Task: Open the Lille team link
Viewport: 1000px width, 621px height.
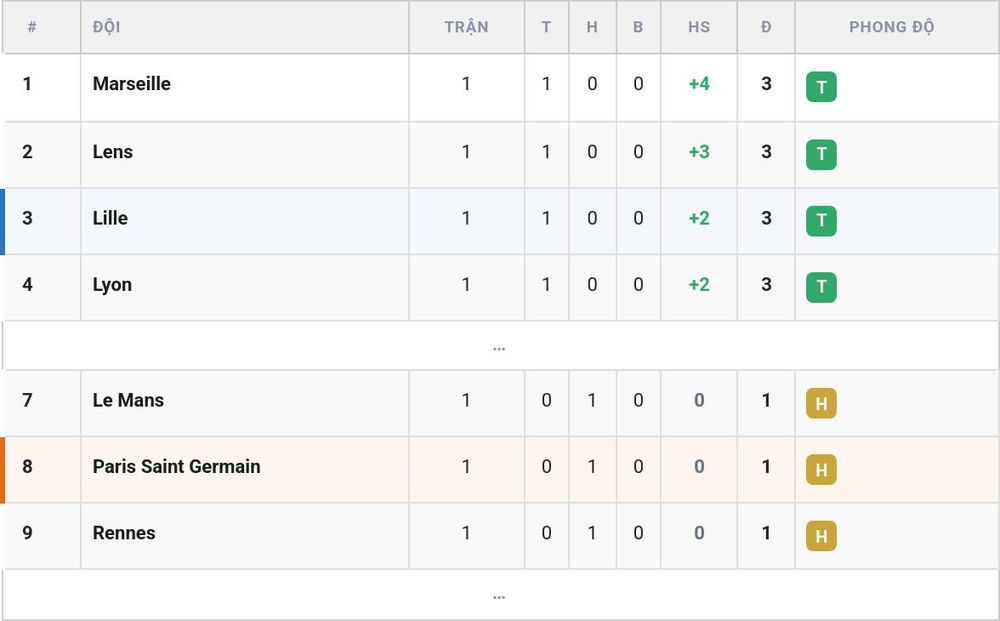Action: point(110,218)
